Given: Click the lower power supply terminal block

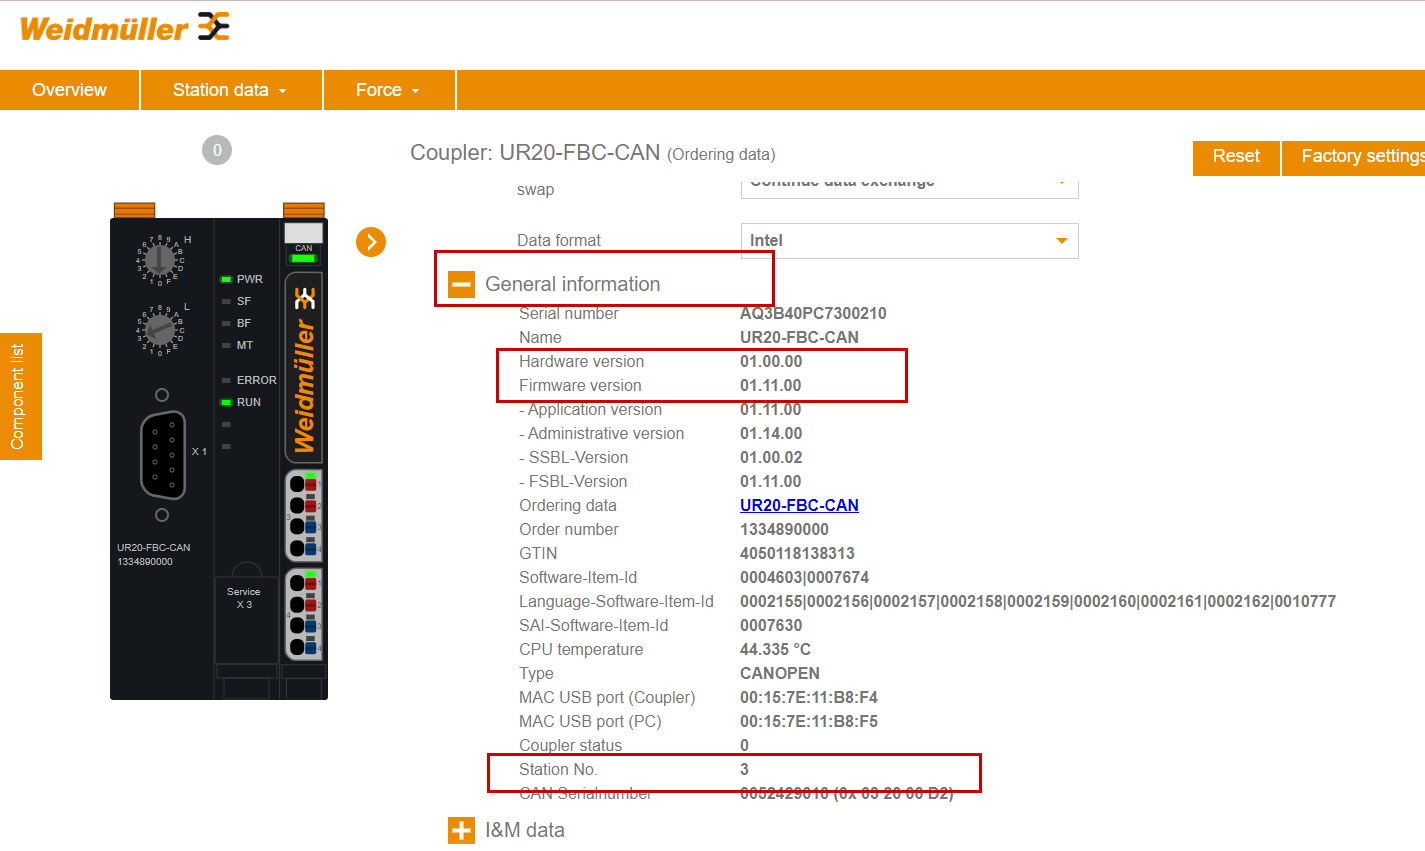Looking at the screenshot, I should (304, 614).
